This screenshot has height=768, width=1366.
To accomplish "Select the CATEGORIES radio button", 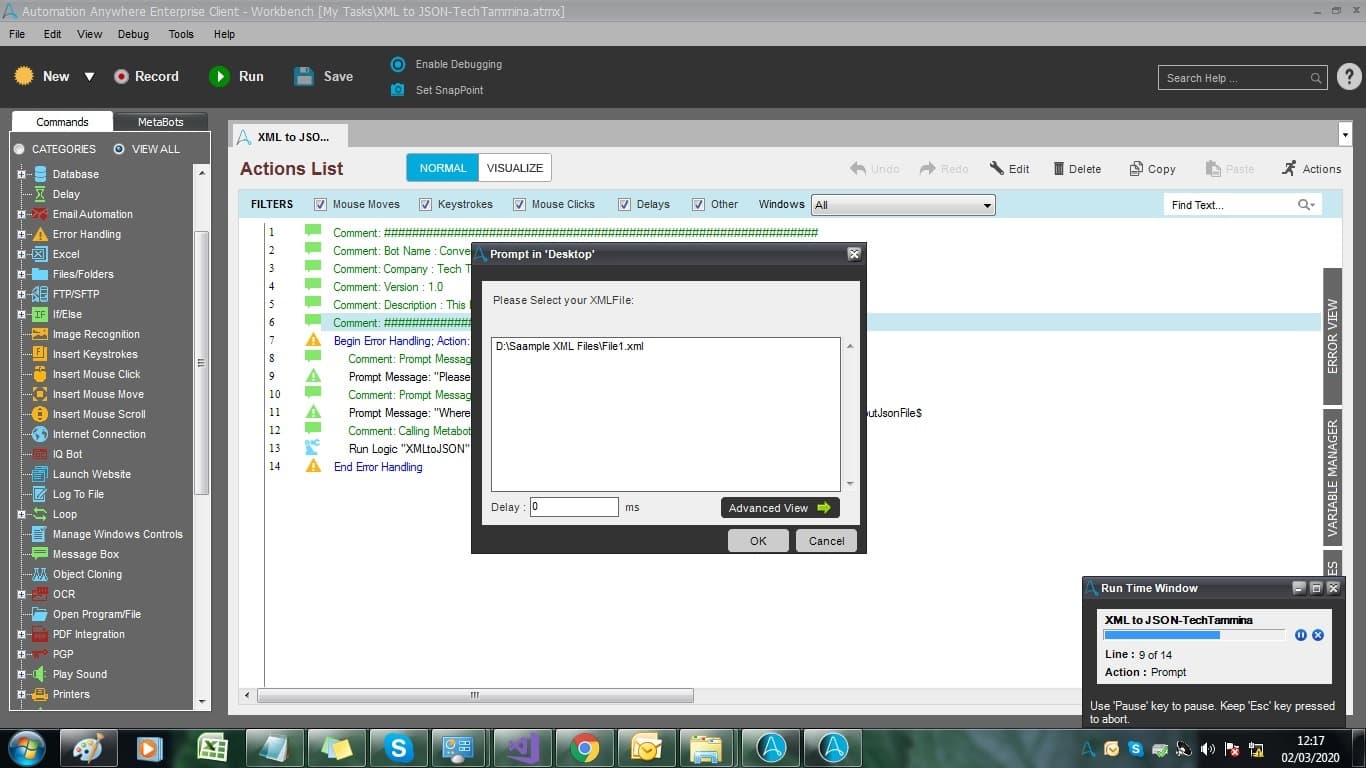I will 19,149.
